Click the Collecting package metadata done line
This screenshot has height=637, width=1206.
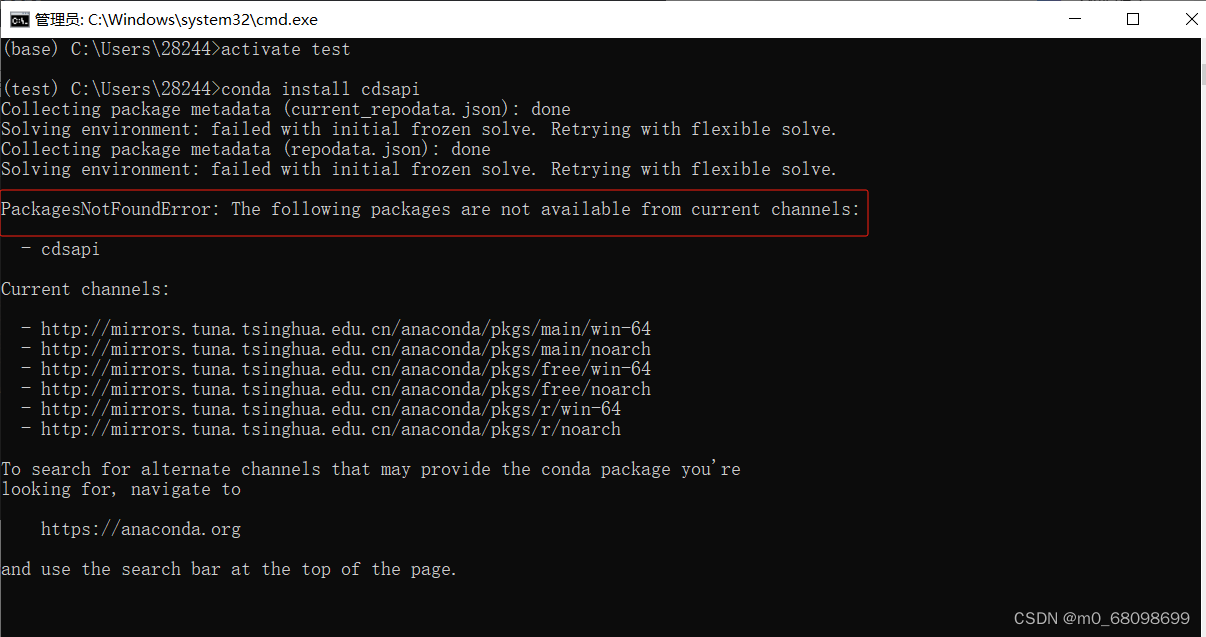285,108
